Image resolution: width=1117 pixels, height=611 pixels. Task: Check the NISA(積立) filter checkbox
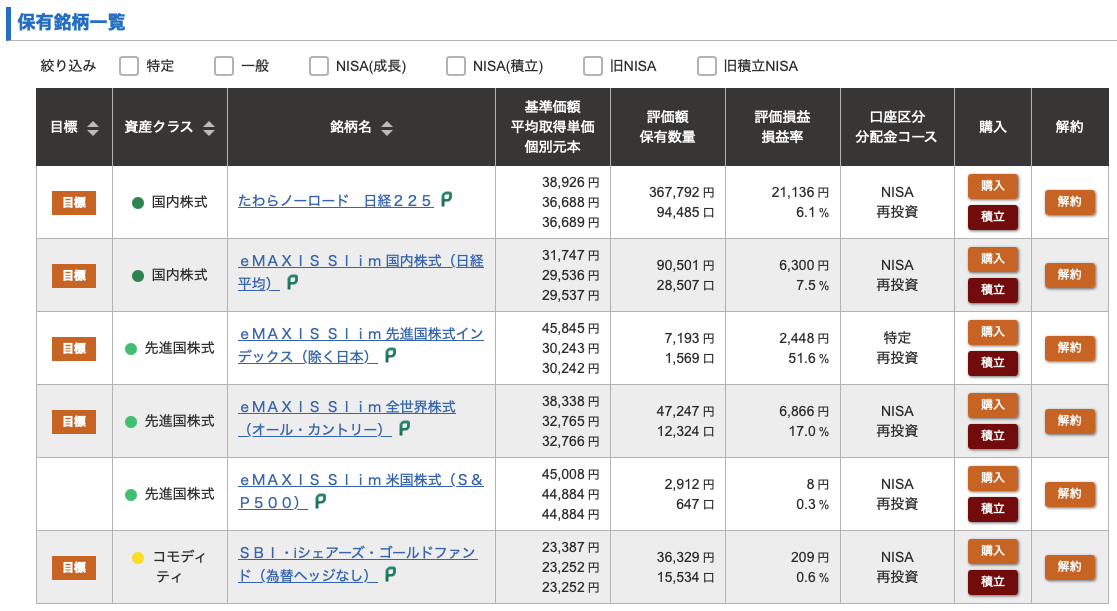(455, 66)
